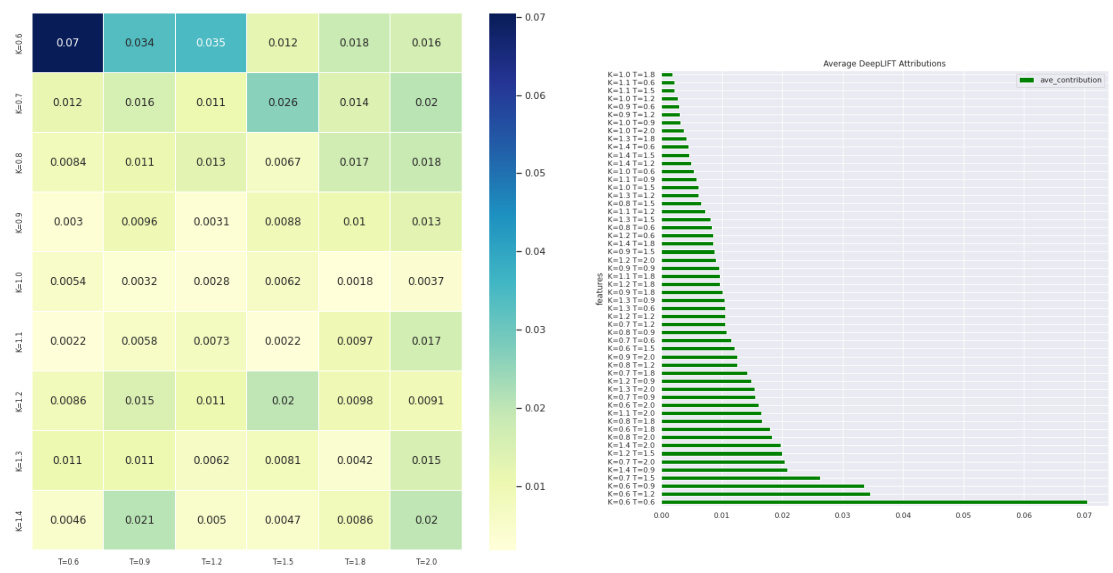Screen dimensions: 1113x573
Task: Click the heatmap color scale bar
Action: coord(503,282)
